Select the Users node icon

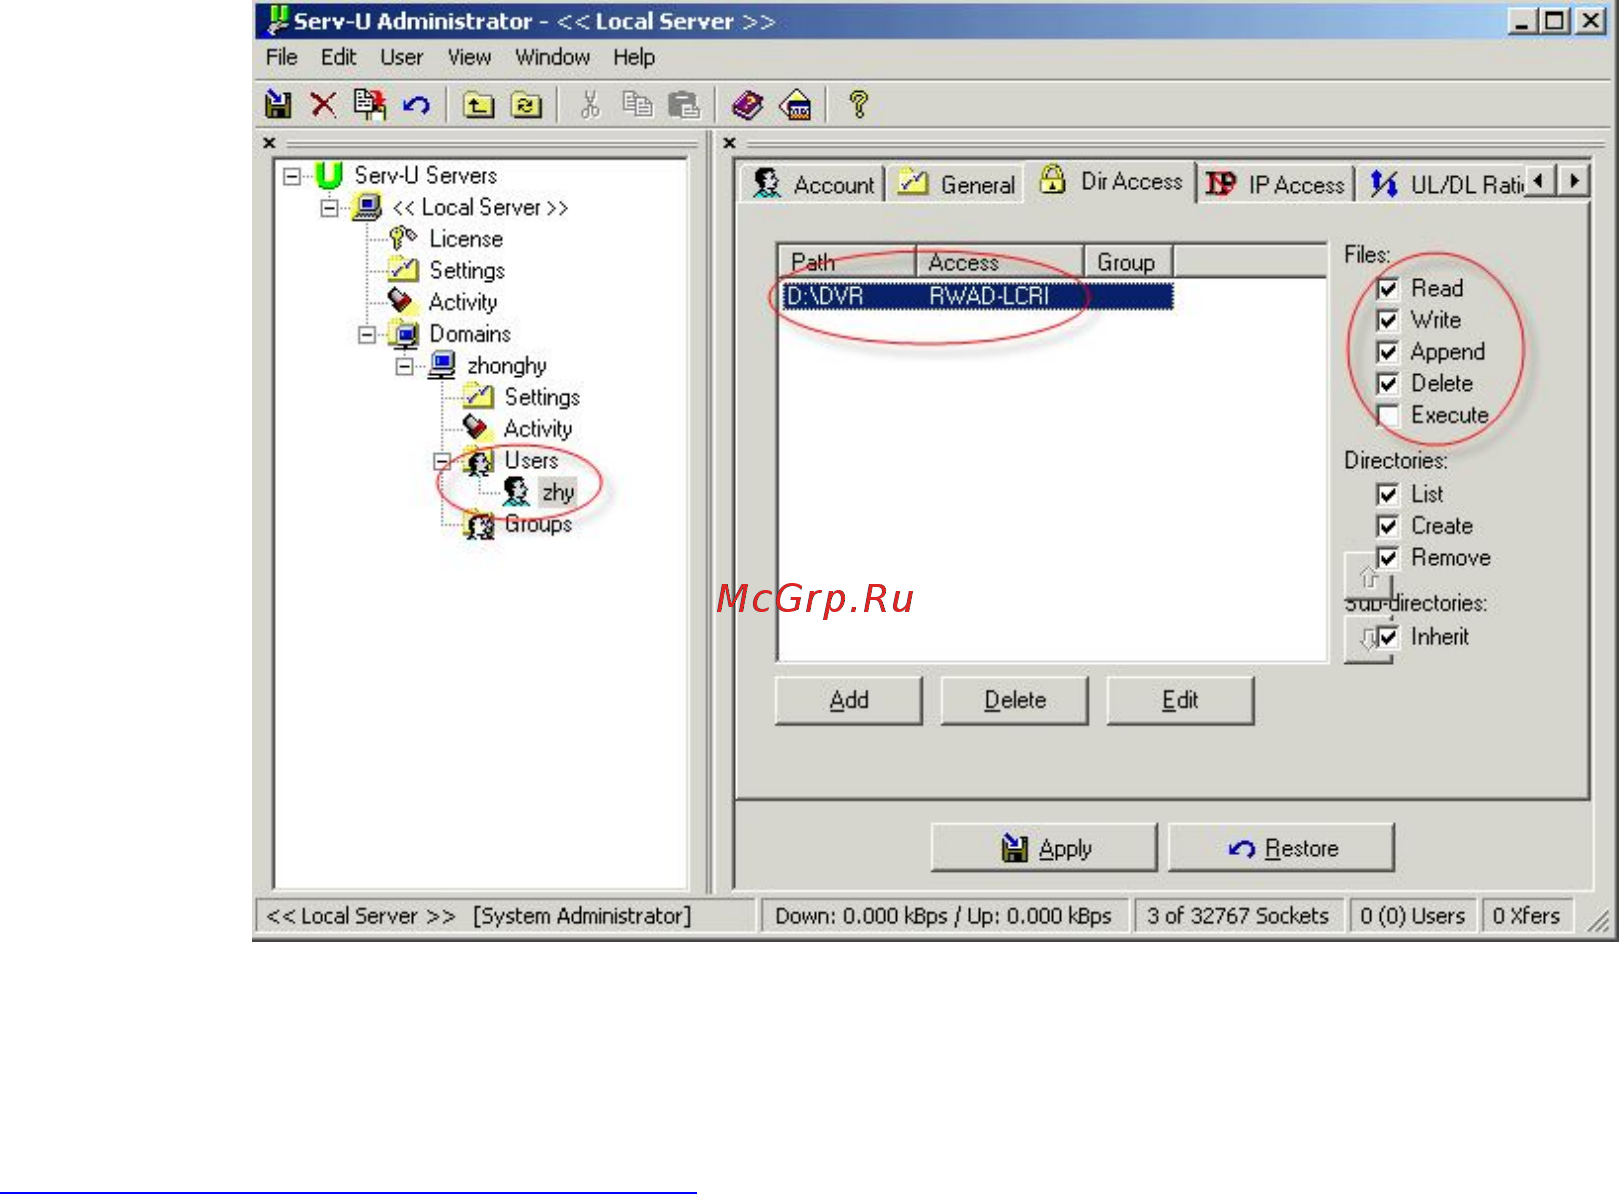coord(479,461)
